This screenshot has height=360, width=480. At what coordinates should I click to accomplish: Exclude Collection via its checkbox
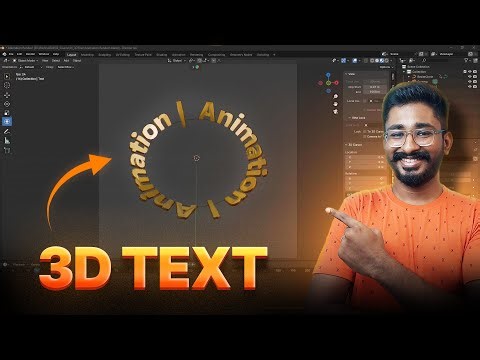[x=465, y=72]
